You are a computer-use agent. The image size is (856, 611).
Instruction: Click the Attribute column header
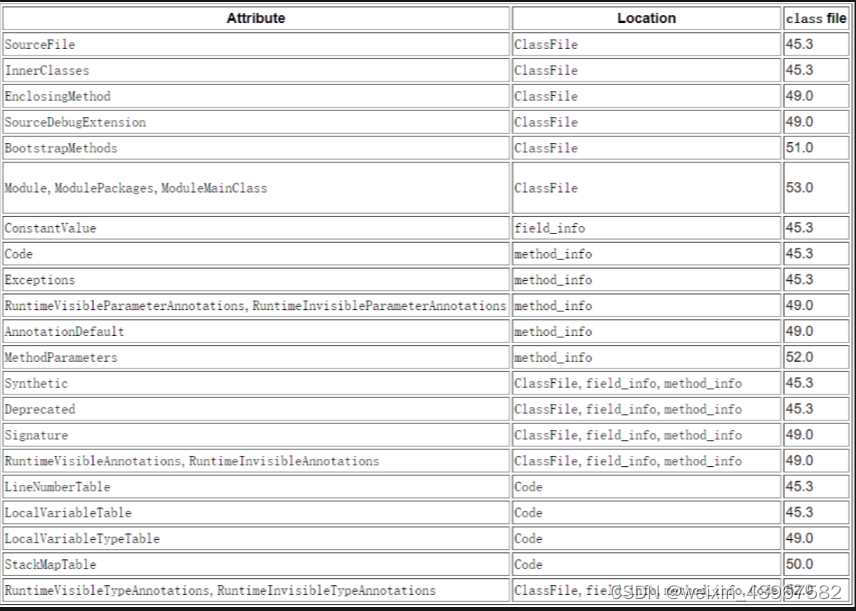256,18
